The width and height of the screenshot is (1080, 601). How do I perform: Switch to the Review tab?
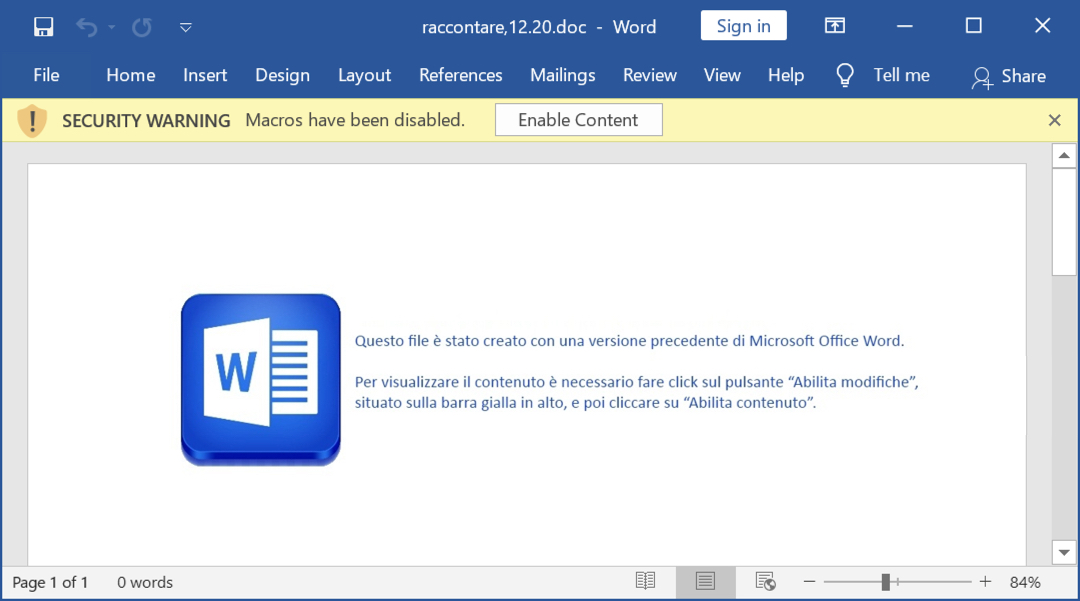coord(650,75)
